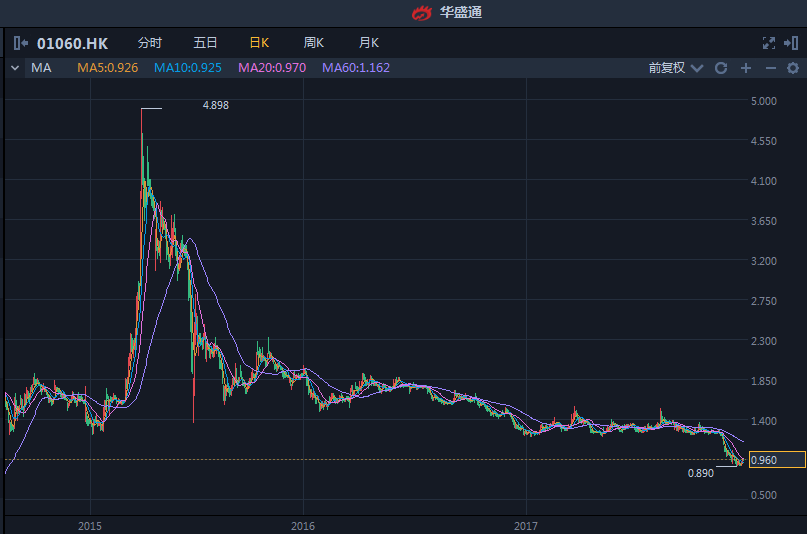Open chart settings gear icon

tap(793, 68)
